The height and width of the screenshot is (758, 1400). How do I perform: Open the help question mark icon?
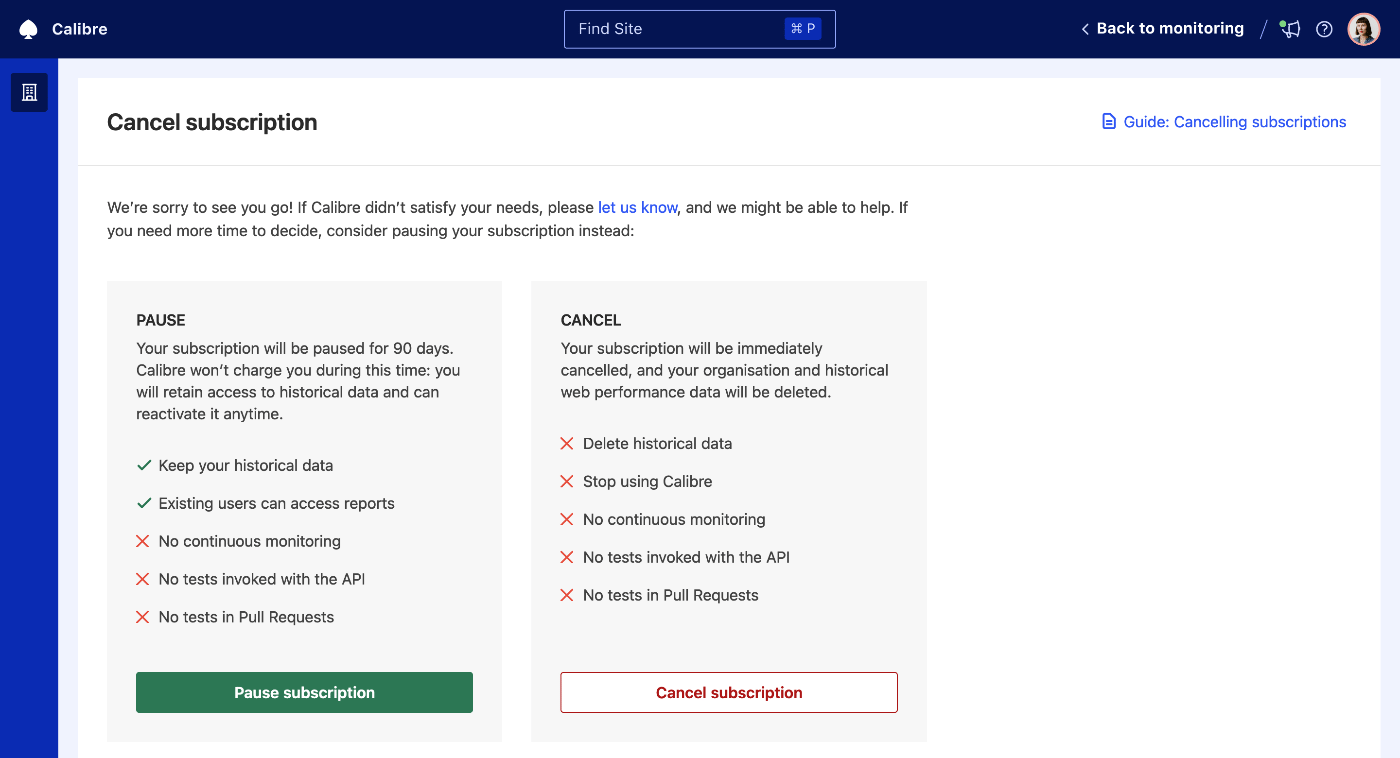(x=1324, y=29)
